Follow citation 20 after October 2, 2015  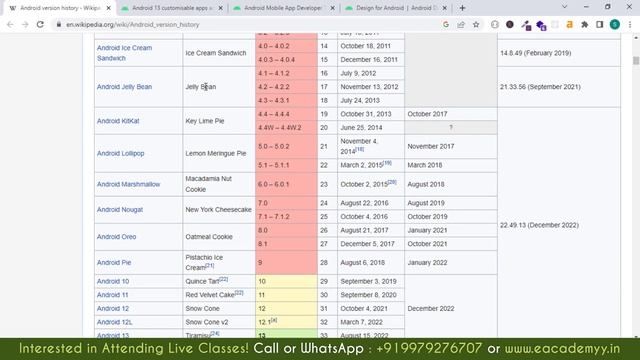click(x=392, y=182)
